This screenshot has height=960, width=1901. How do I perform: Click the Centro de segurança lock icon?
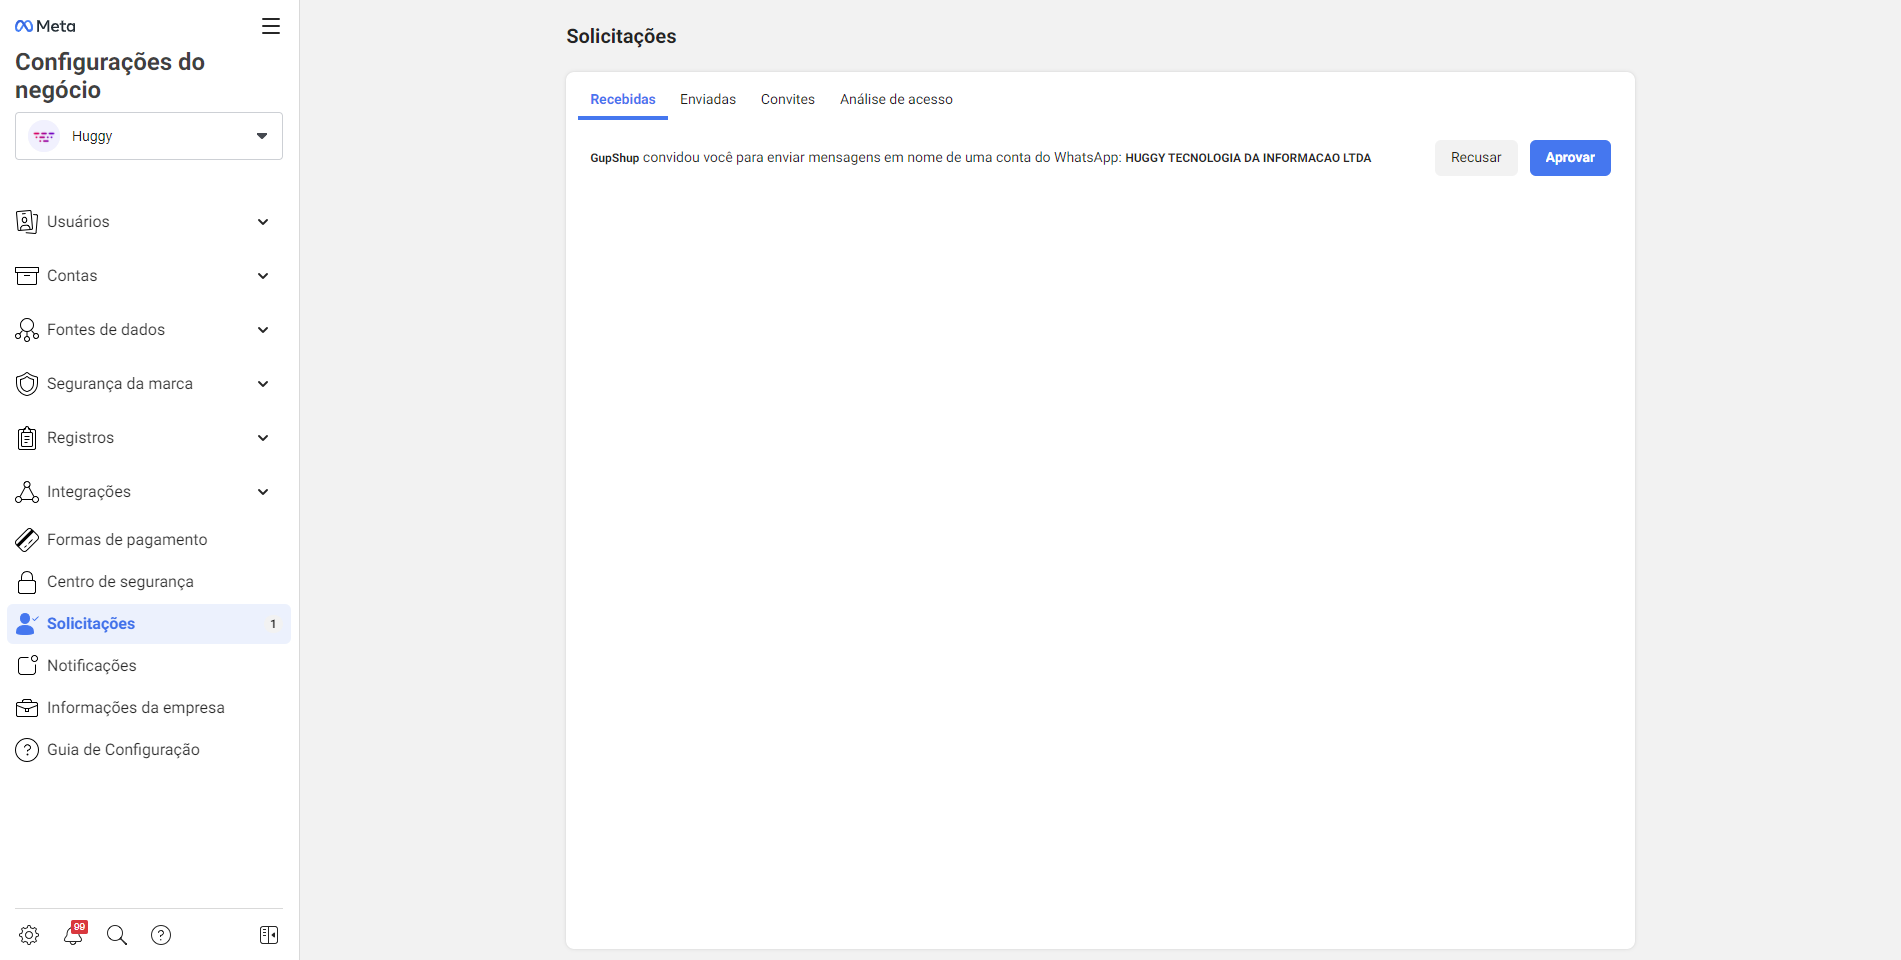(27, 582)
